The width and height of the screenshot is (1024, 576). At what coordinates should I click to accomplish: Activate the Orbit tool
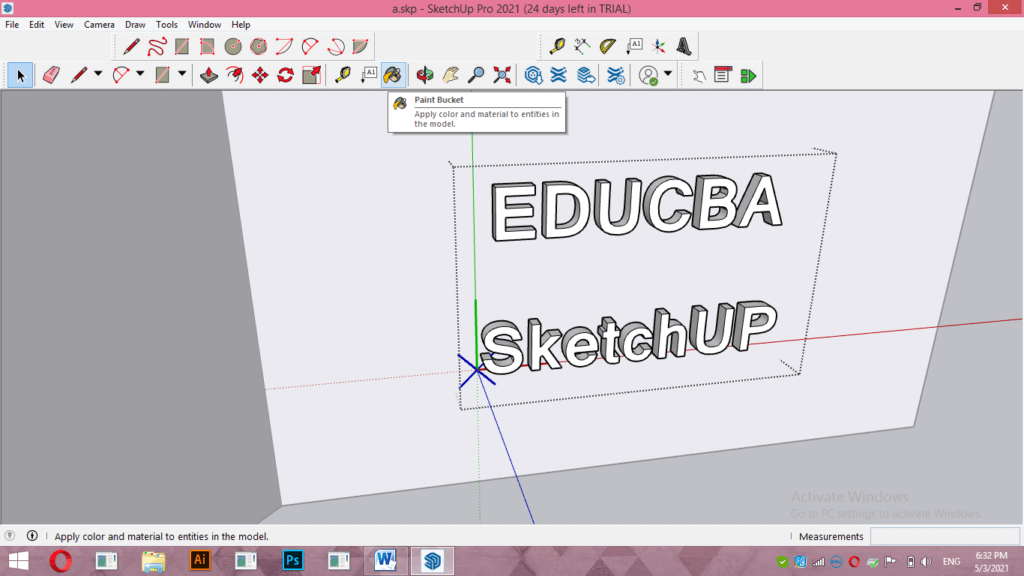pyautogui.click(x=423, y=74)
